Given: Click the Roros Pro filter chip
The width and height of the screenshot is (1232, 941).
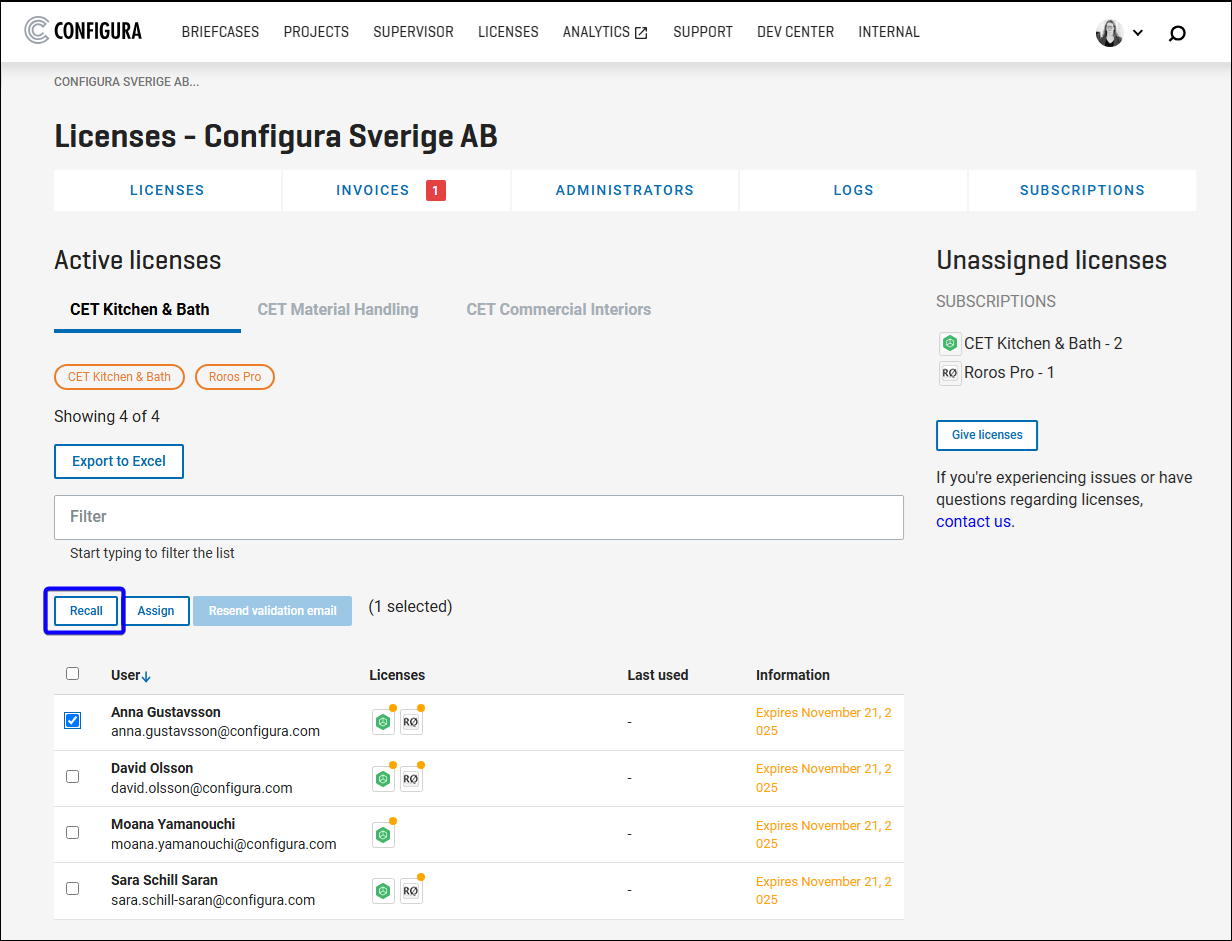Looking at the screenshot, I should tap(235, 377).
